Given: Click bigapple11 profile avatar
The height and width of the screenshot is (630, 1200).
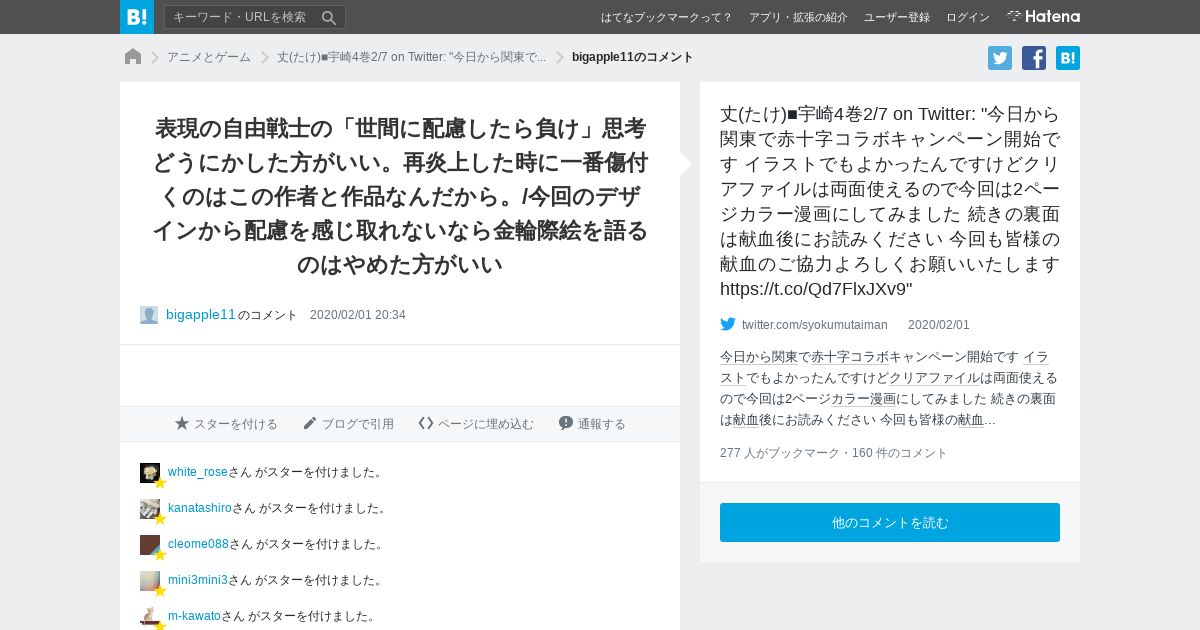Looking at the screenshot, I should (x=149, y=315).
